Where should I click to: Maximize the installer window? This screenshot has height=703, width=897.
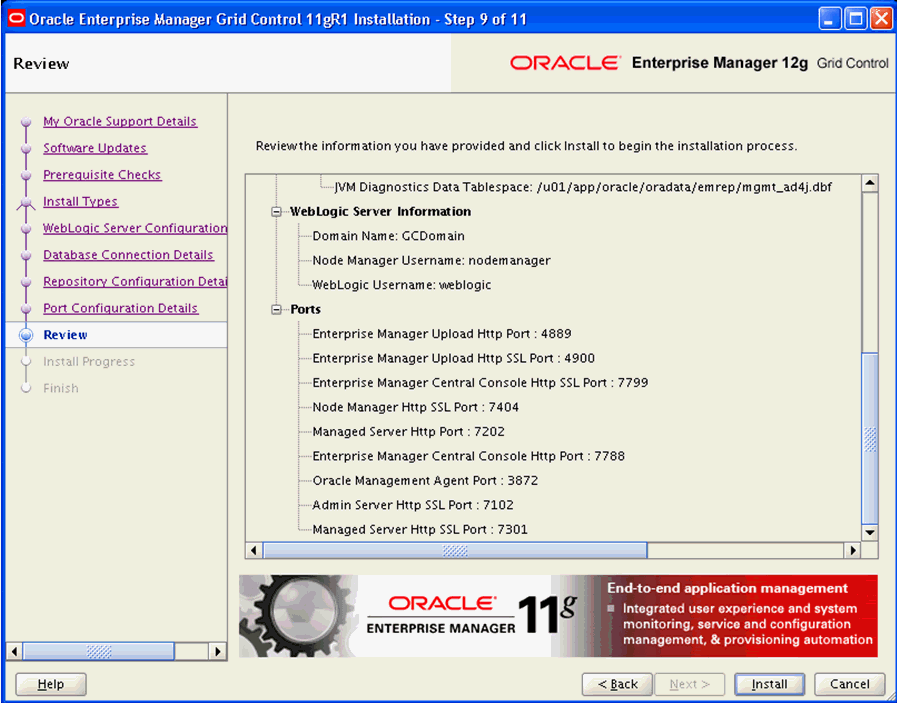coord(856,19)
